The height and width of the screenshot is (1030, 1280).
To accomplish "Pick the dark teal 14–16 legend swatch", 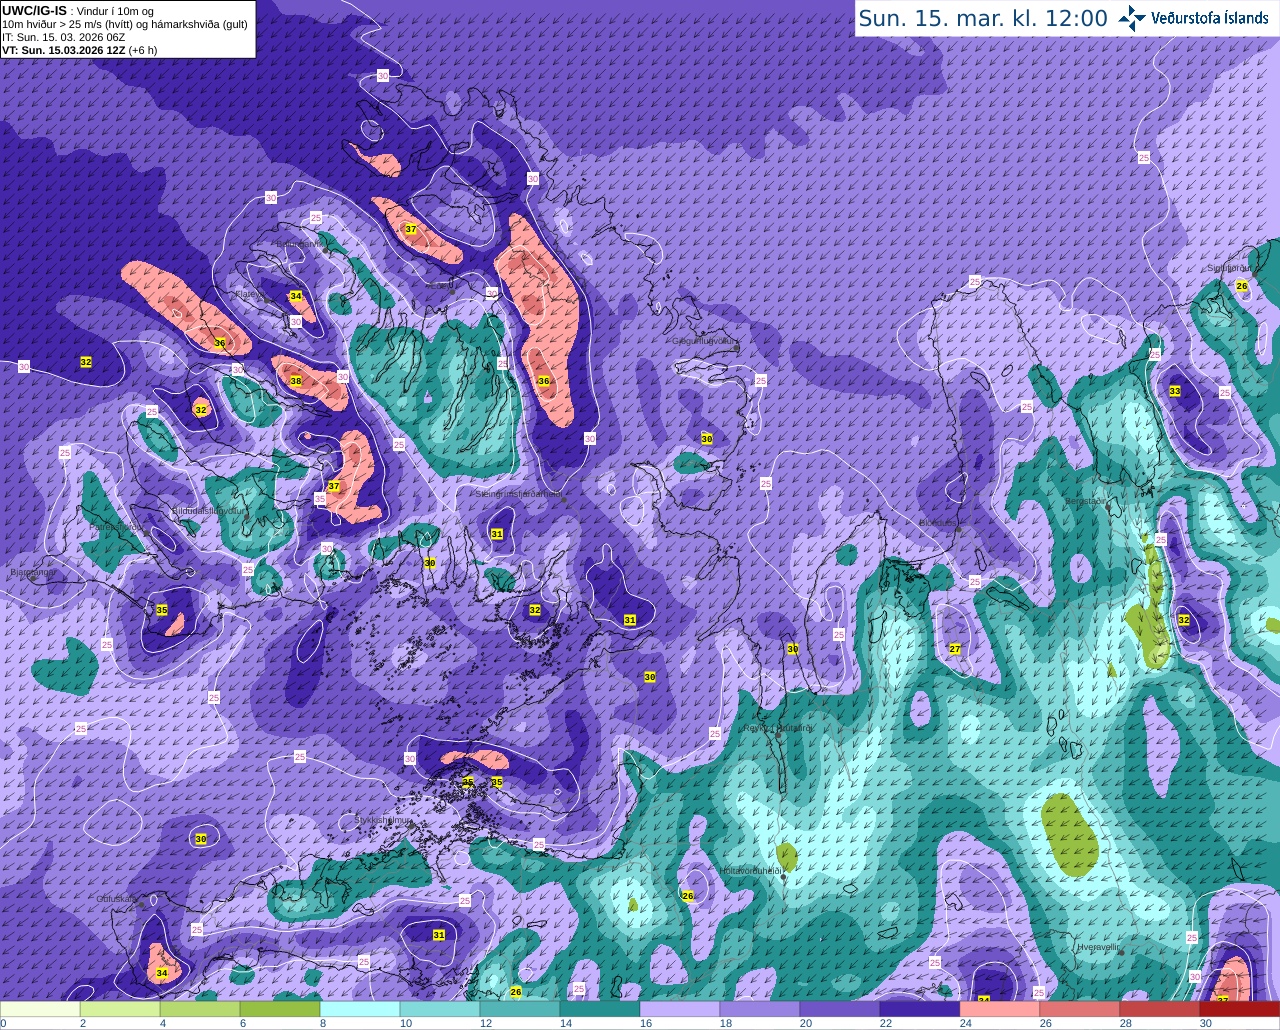I will pos(601,1009).
